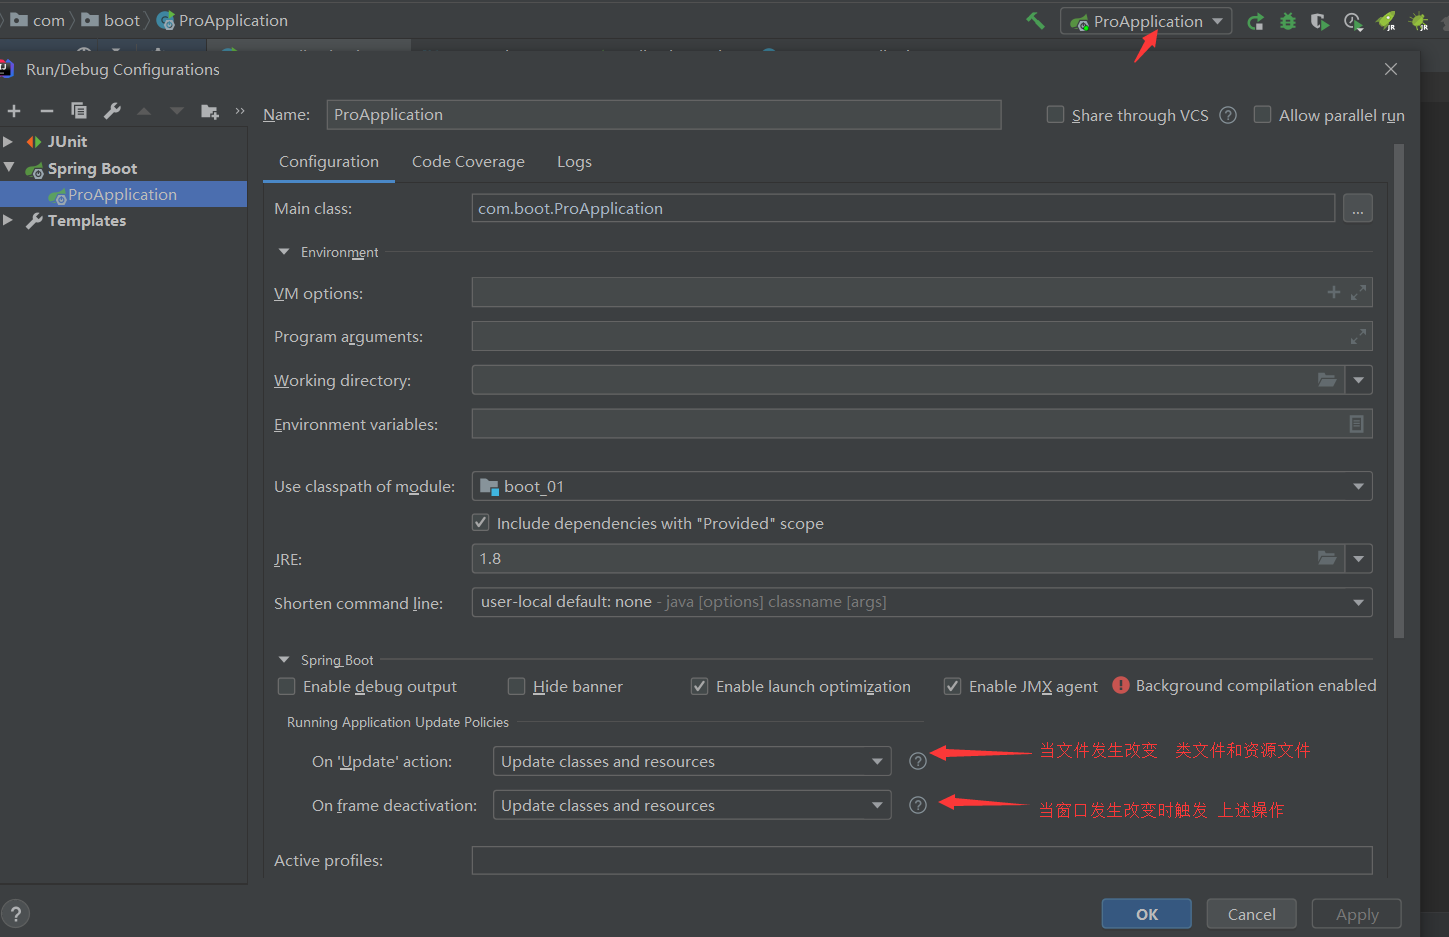Click the Active profiles input field
The image size is (1449, 937).
[x=921, y=860]
